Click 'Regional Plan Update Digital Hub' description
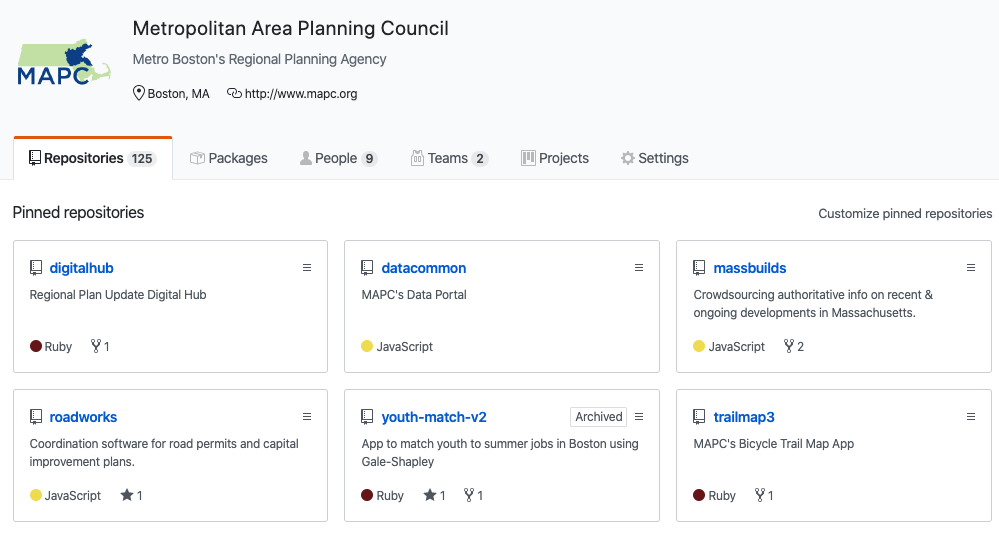The width and height of the screenshot is (999, 540). pyautogui.click(x=118, y=295)
